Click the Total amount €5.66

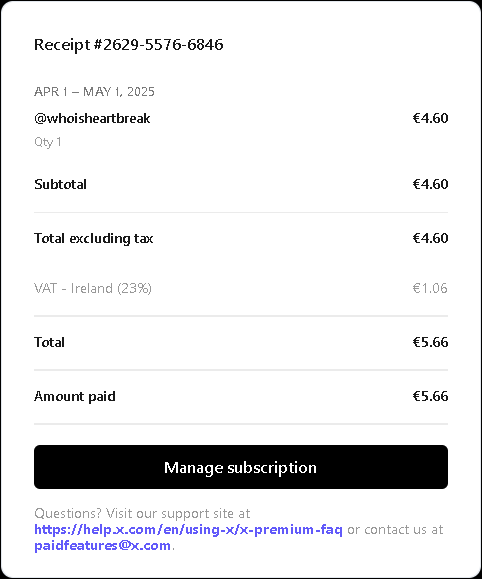click(430, 342)
